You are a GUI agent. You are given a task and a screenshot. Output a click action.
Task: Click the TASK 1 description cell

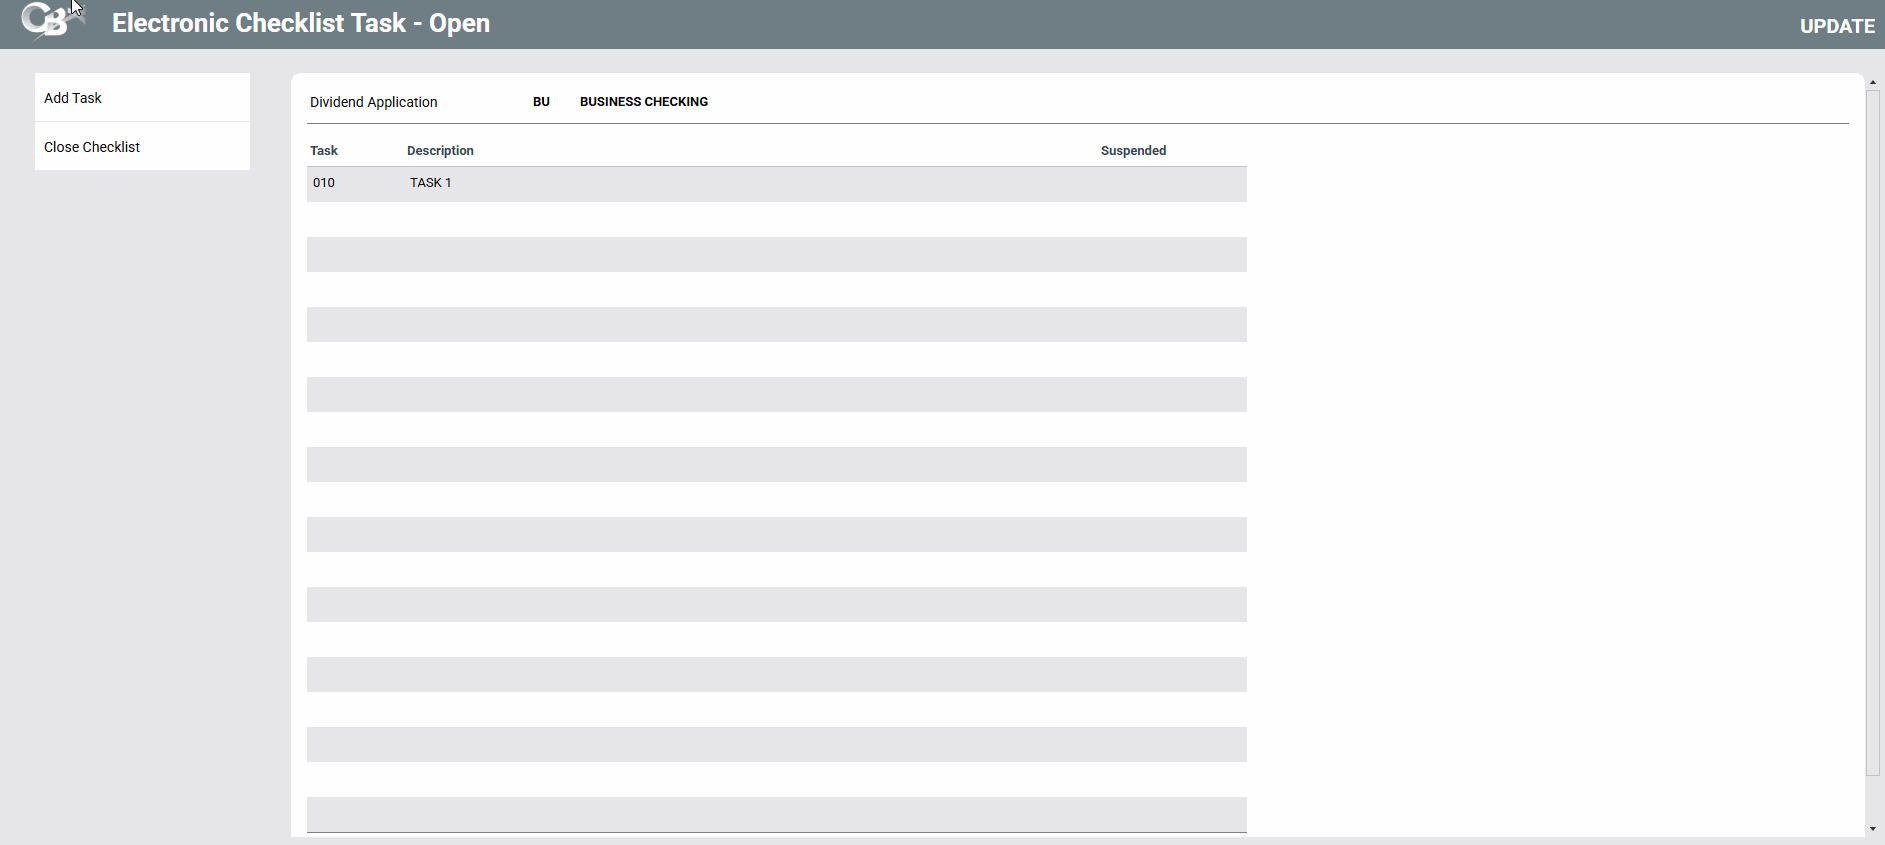(x=431, y=183)
